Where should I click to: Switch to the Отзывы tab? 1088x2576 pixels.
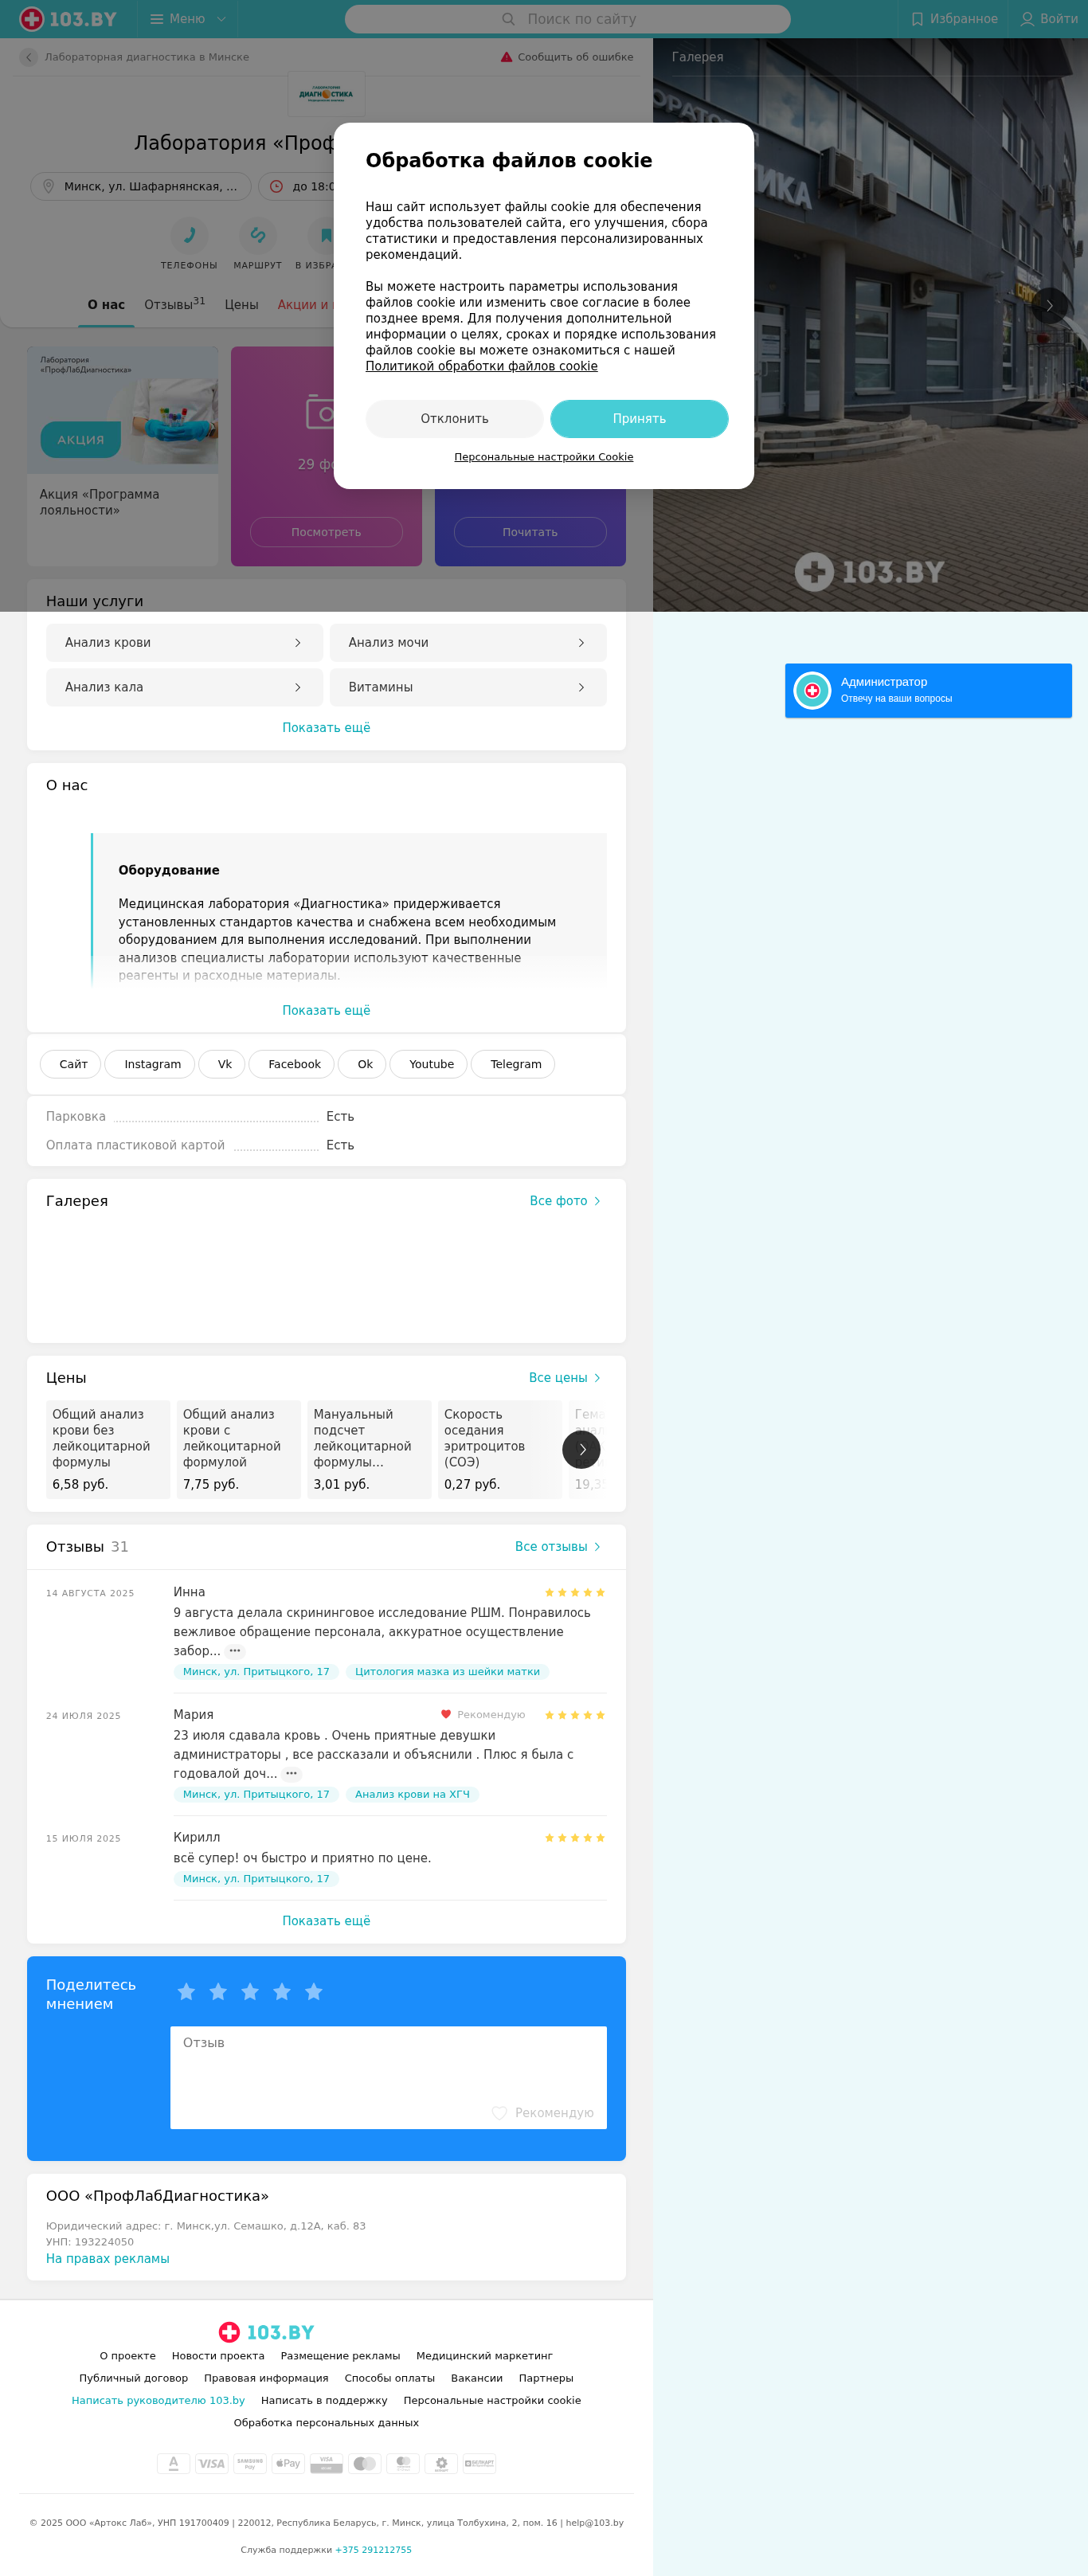(174, 304)
